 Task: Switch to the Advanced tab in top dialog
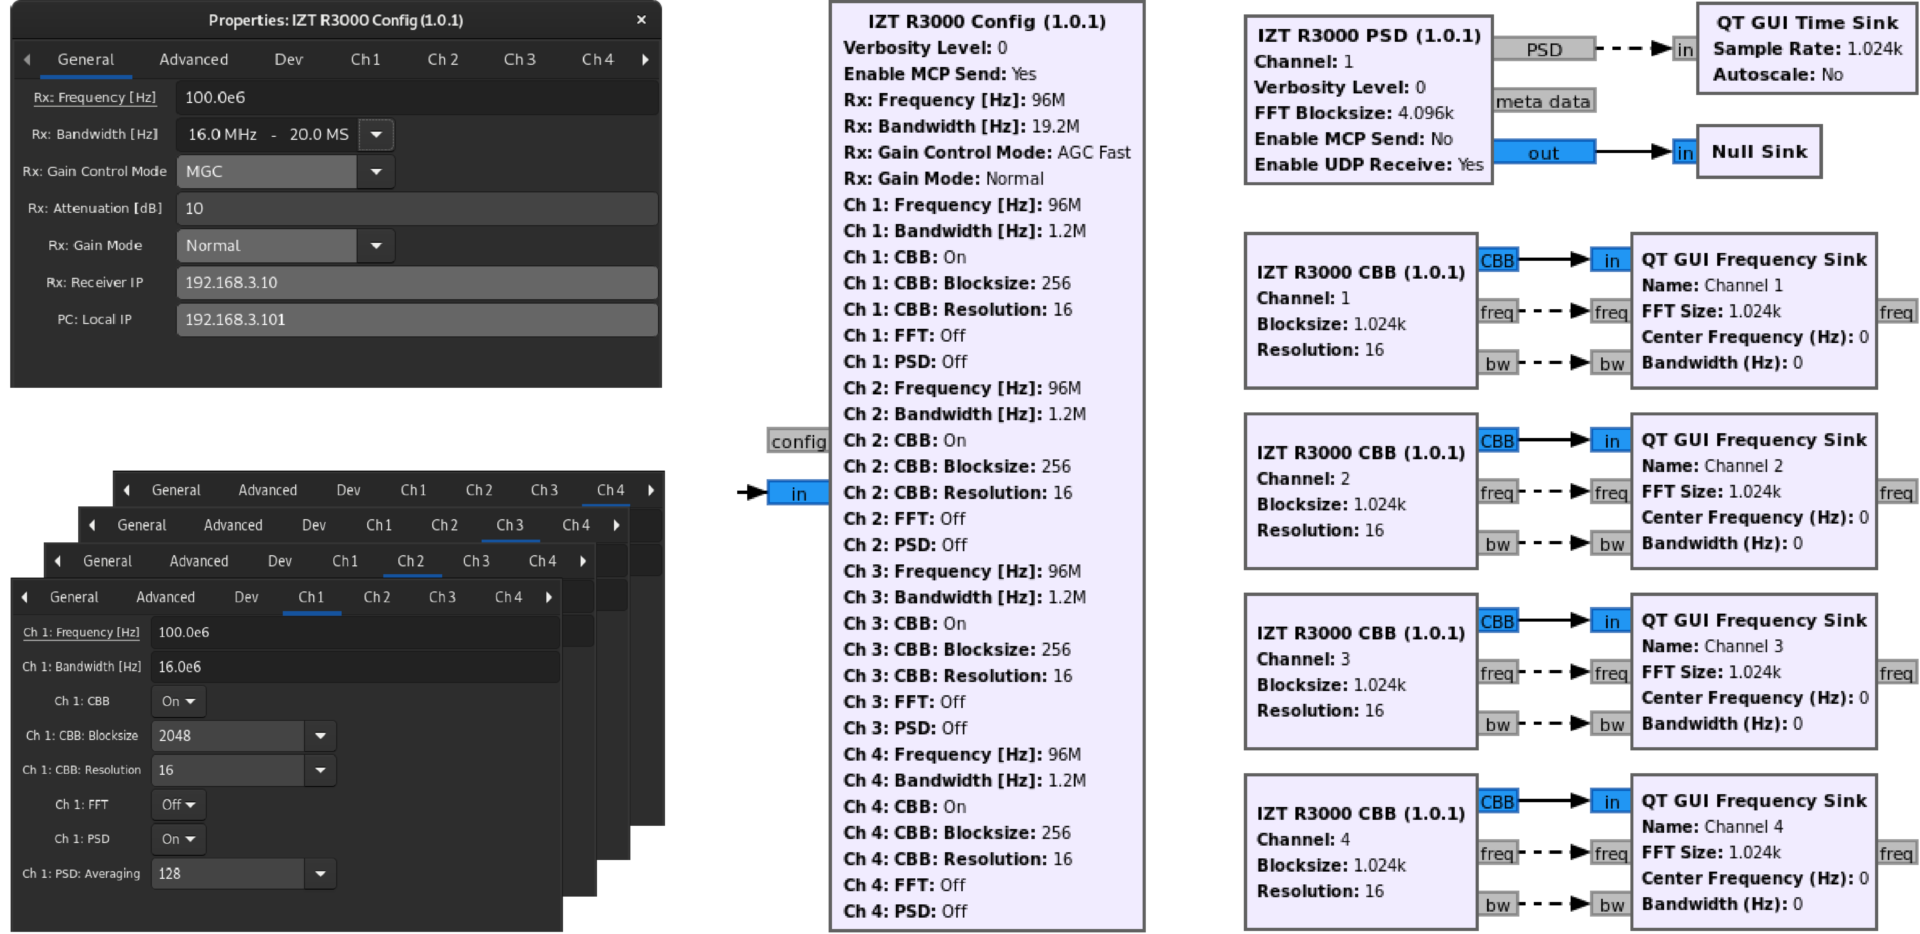tap(193, 60)
